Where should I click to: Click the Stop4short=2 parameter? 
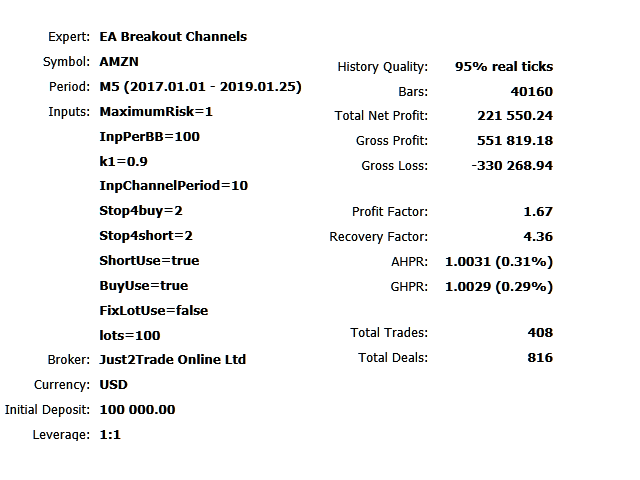[146, 236]
